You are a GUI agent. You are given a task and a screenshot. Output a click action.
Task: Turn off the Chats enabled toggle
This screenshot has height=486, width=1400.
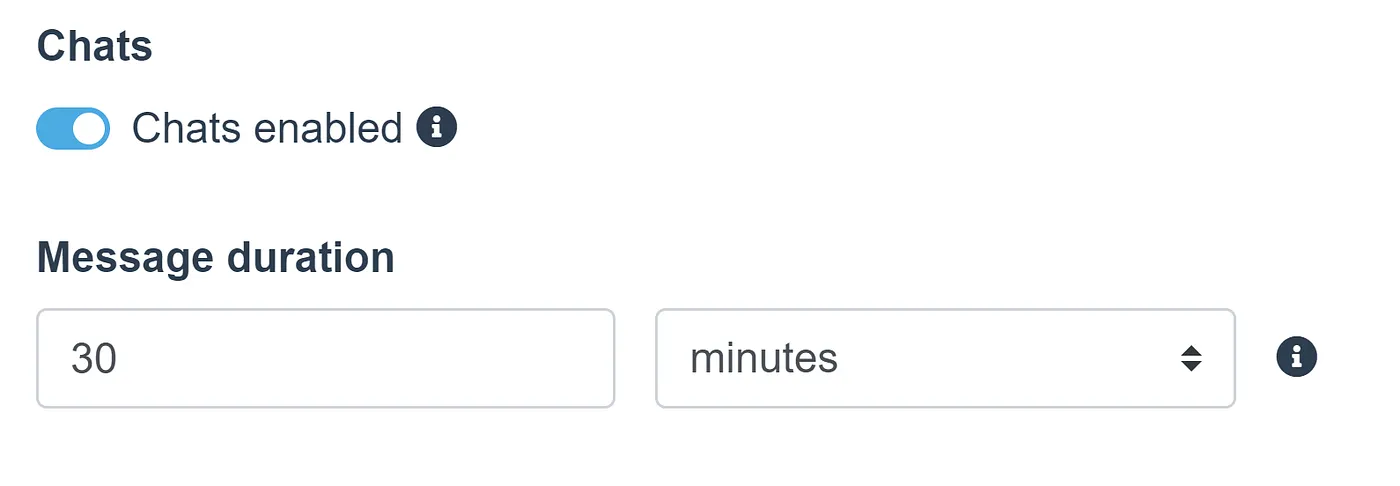click(x=73, y=129)
